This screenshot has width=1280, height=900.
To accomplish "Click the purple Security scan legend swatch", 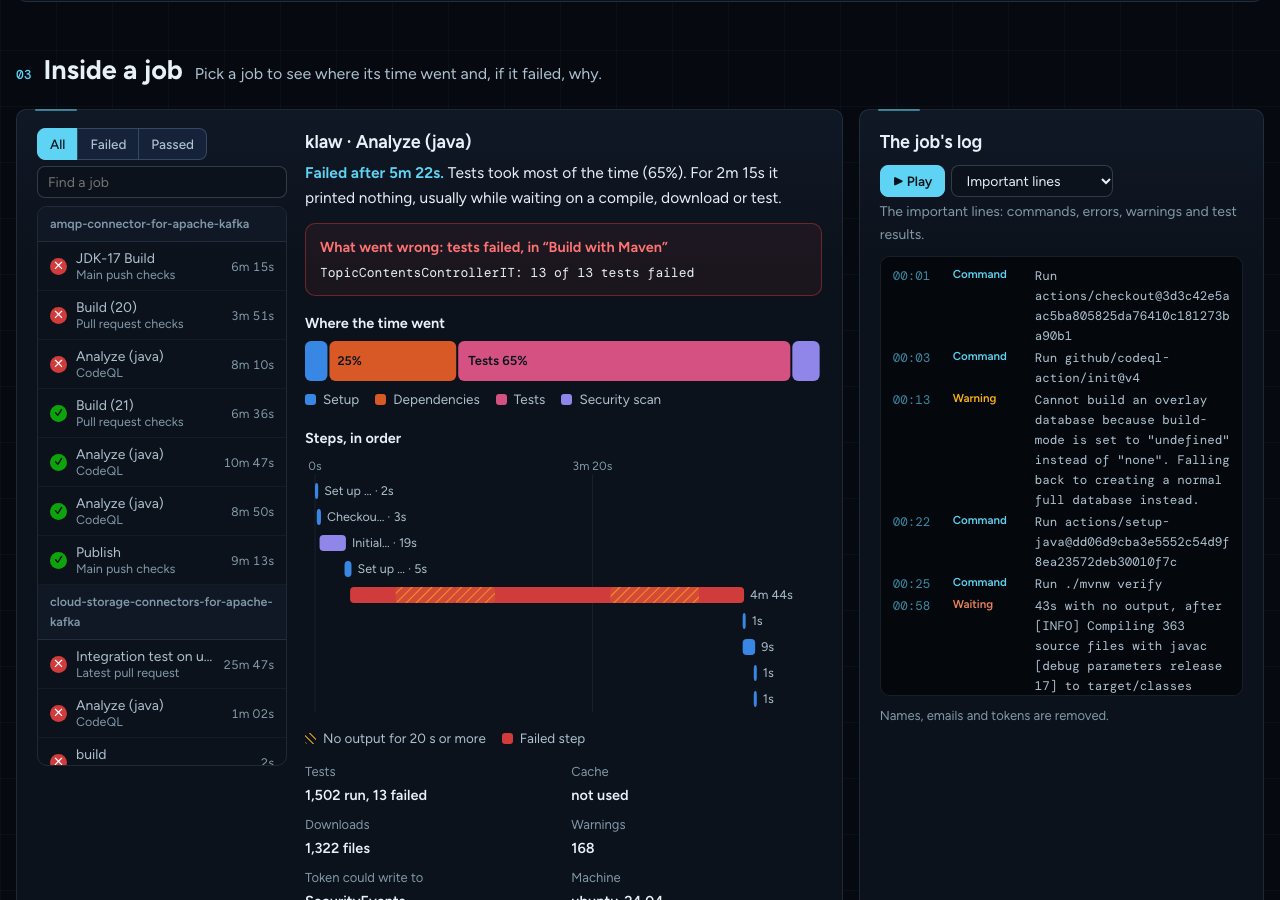I will 566,400.
